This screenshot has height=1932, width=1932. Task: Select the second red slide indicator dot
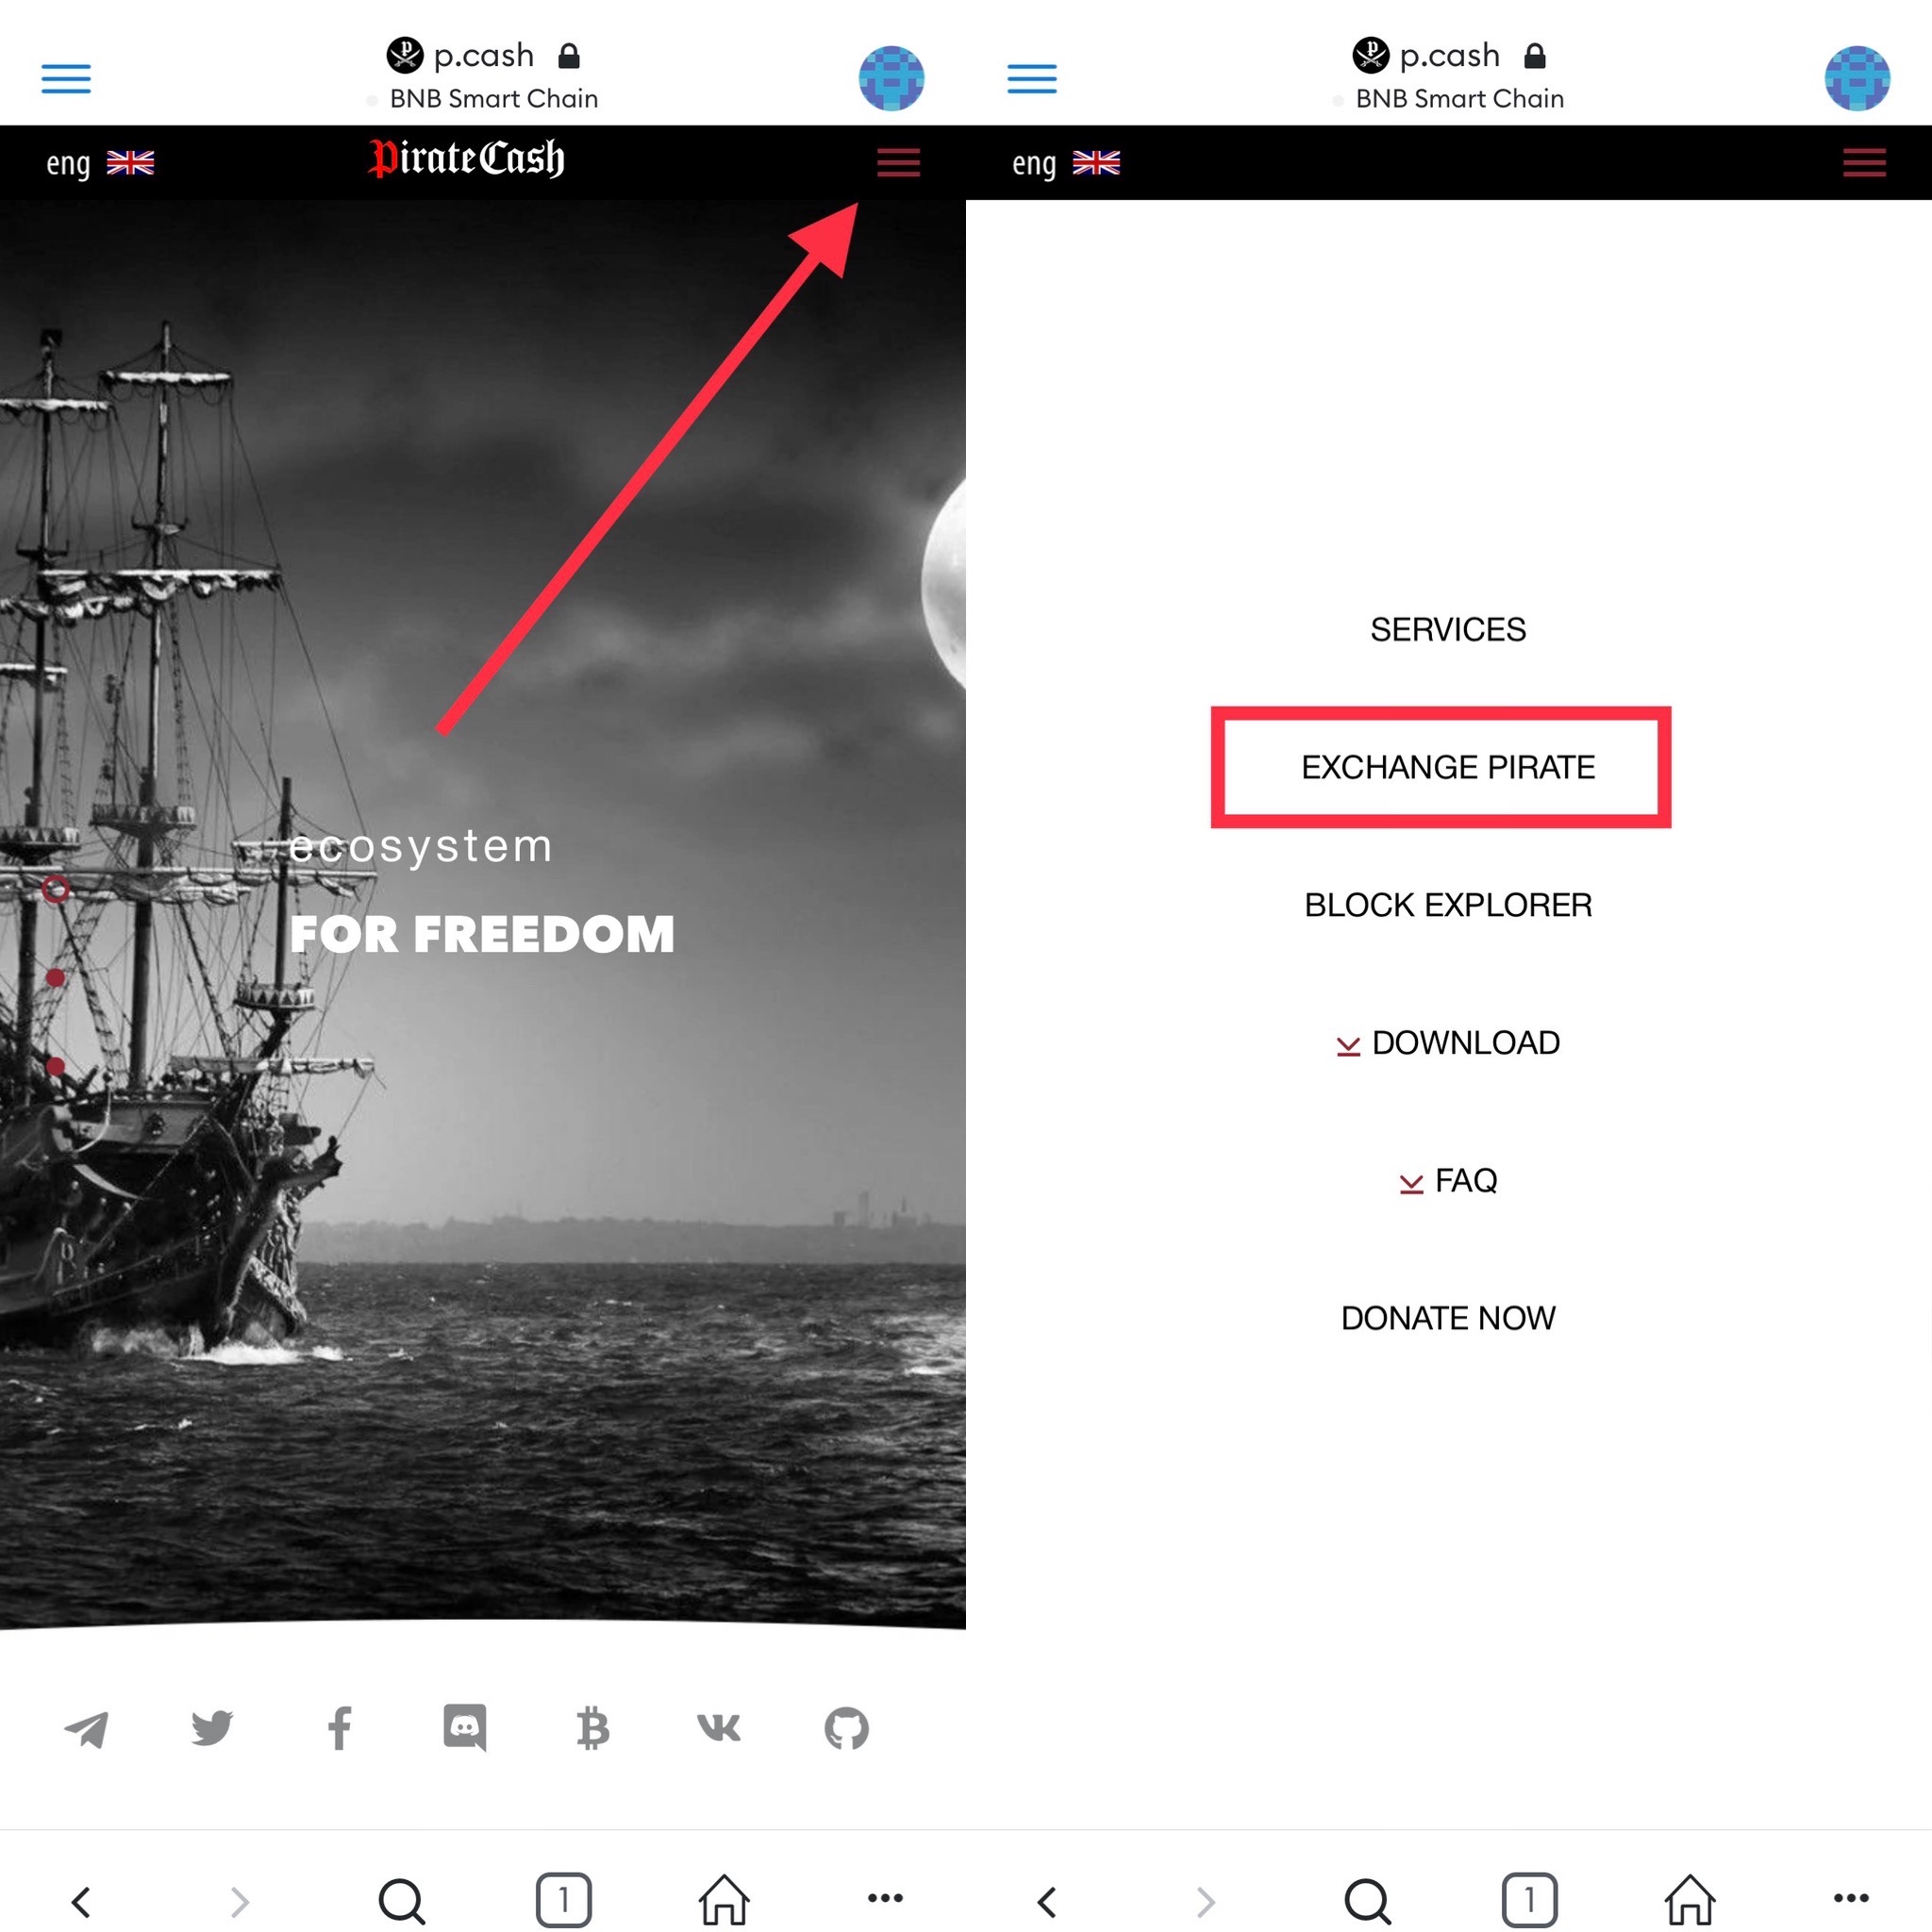pyautogui.click(x=56, y=977)
